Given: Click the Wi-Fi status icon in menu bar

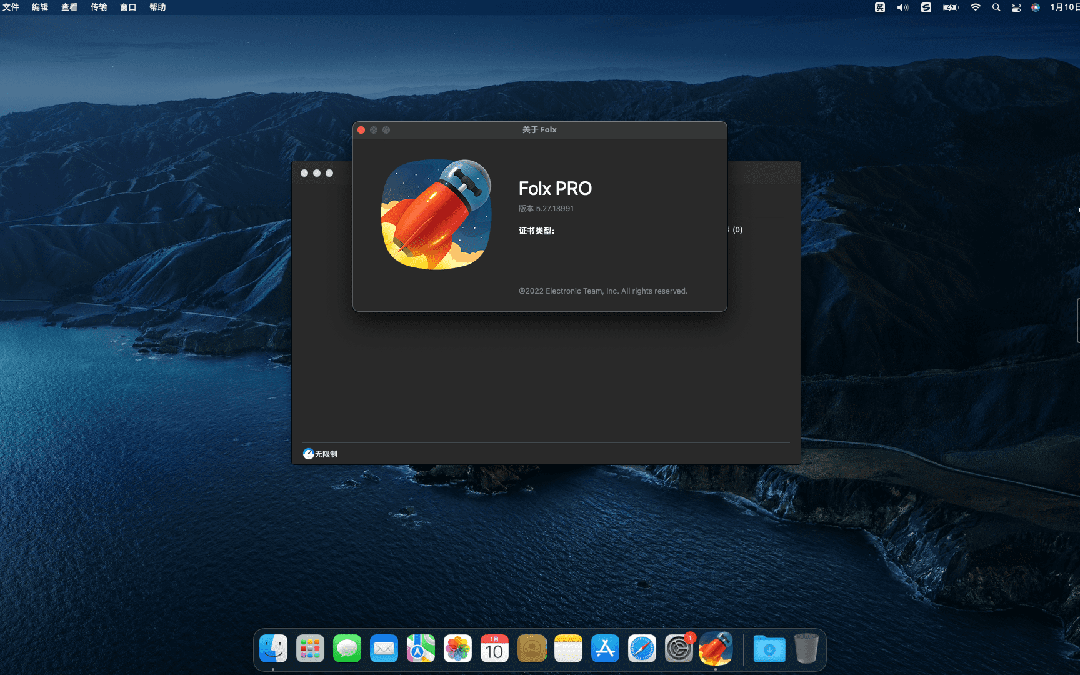Looking at the screenshot, I should tap(975, 7).
